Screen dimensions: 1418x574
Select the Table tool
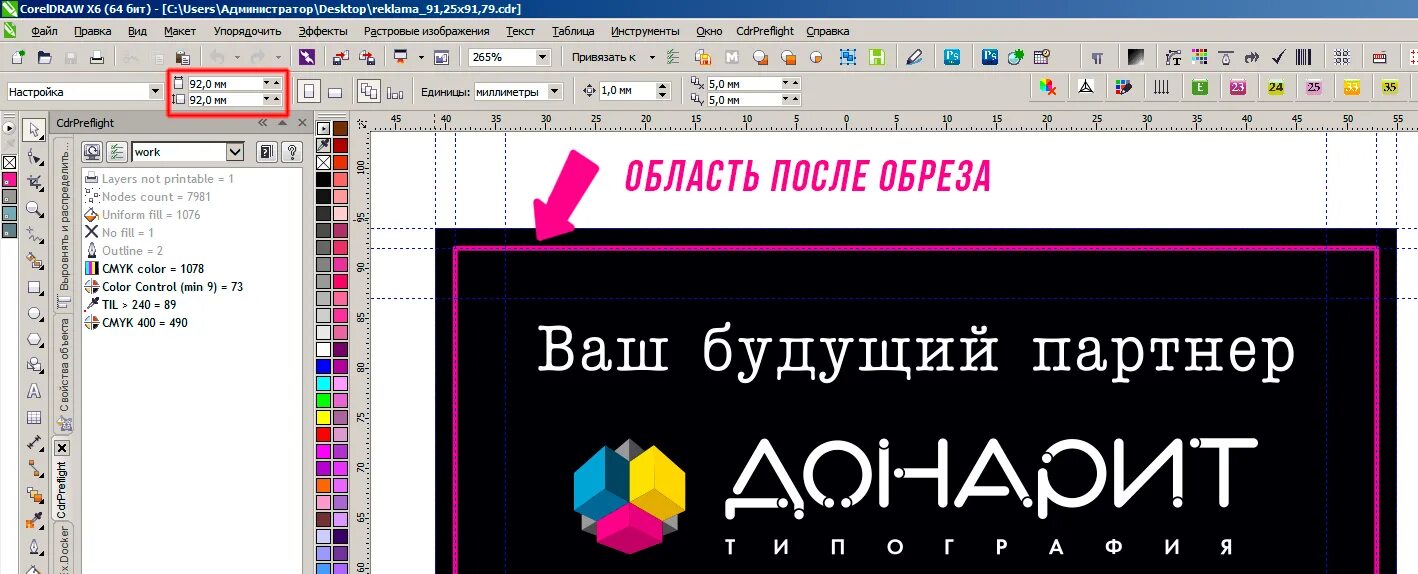pyautogui.click(x=35, y=417)
